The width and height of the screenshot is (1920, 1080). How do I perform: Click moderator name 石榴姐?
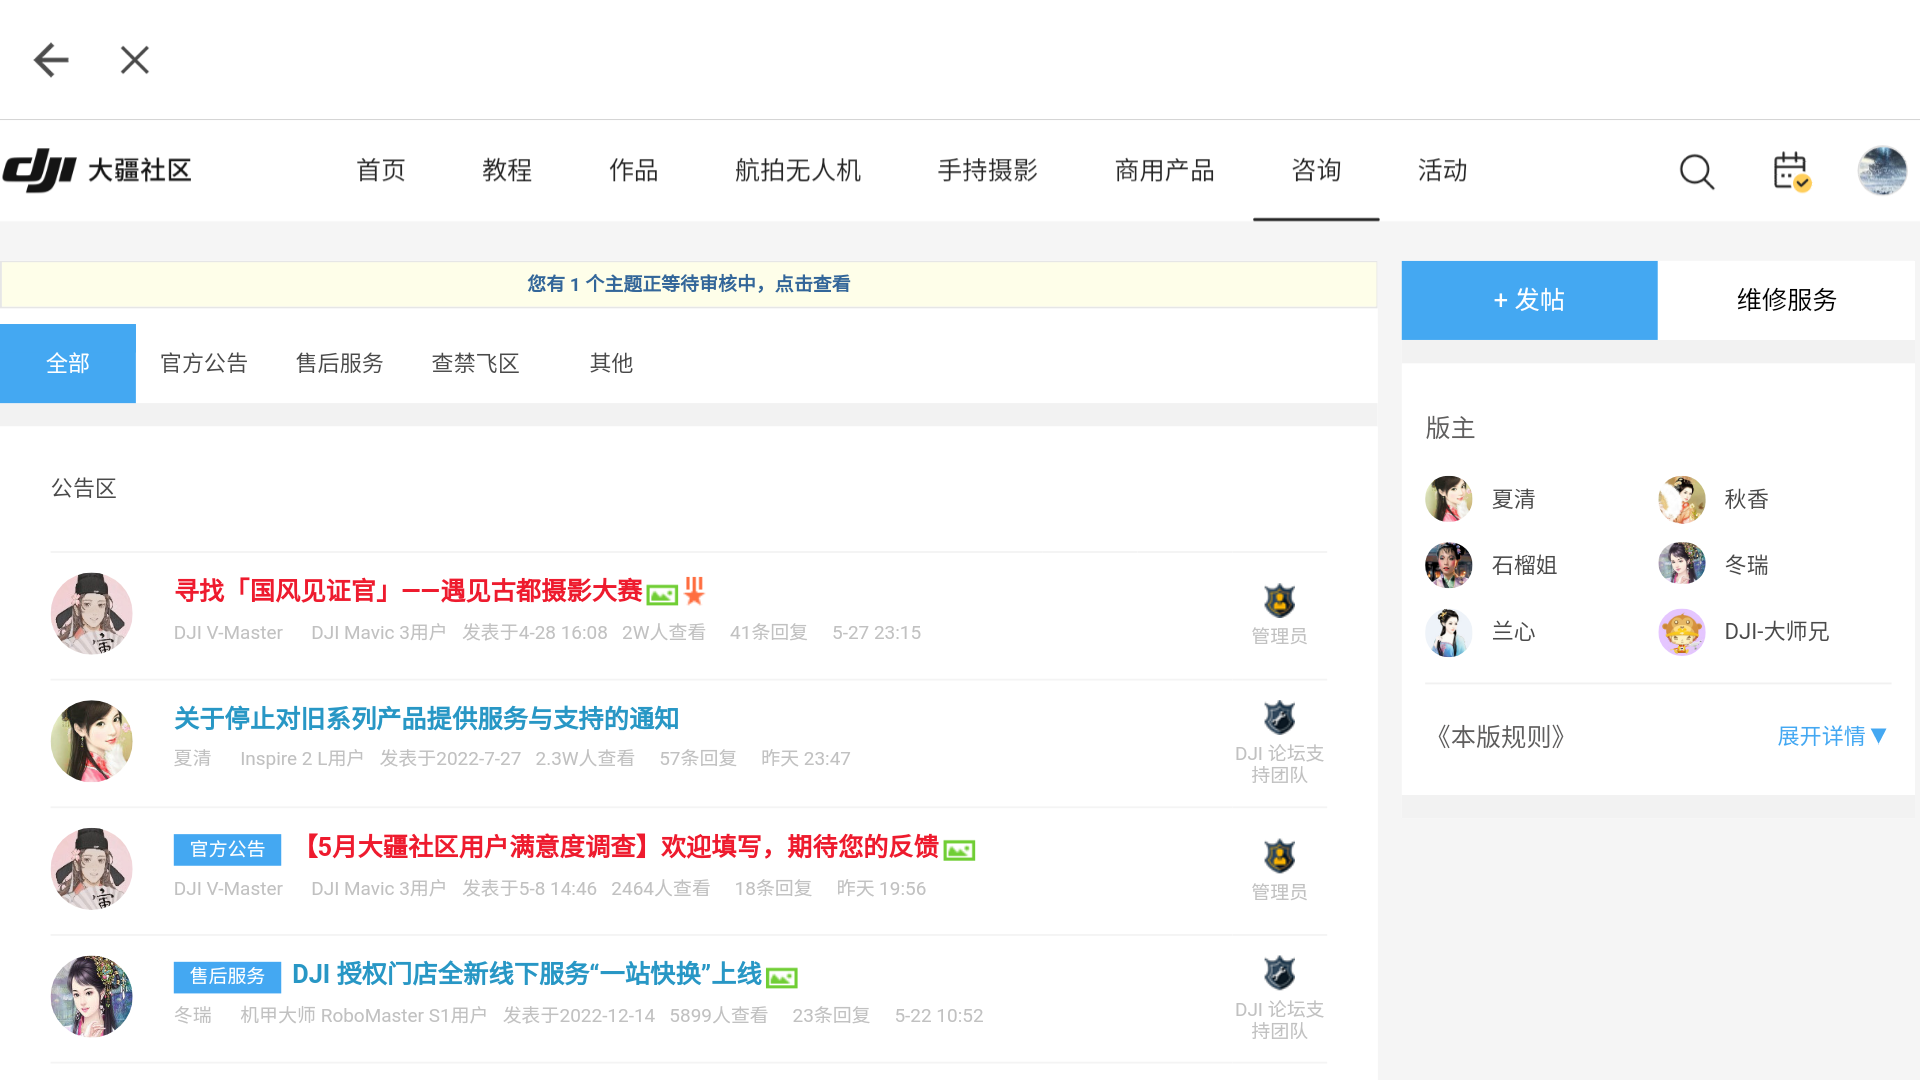pos(1524,565)
